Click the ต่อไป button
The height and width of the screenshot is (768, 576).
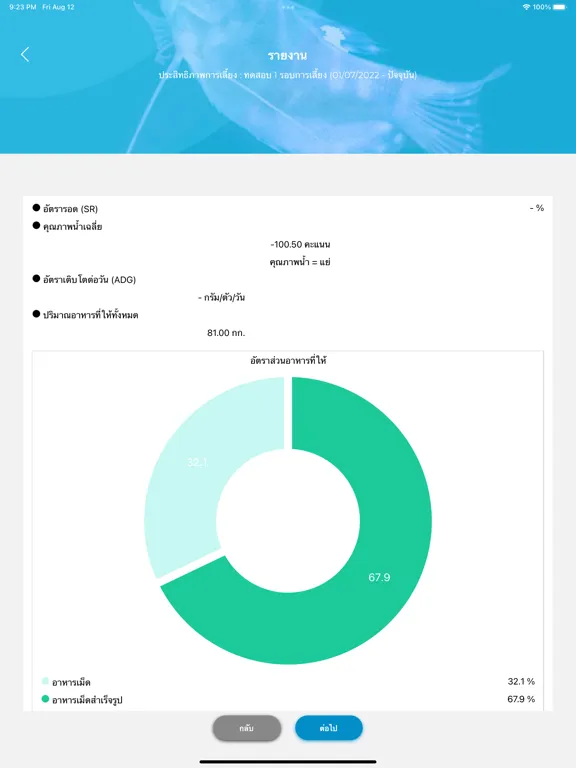click(x=329, y=728)
